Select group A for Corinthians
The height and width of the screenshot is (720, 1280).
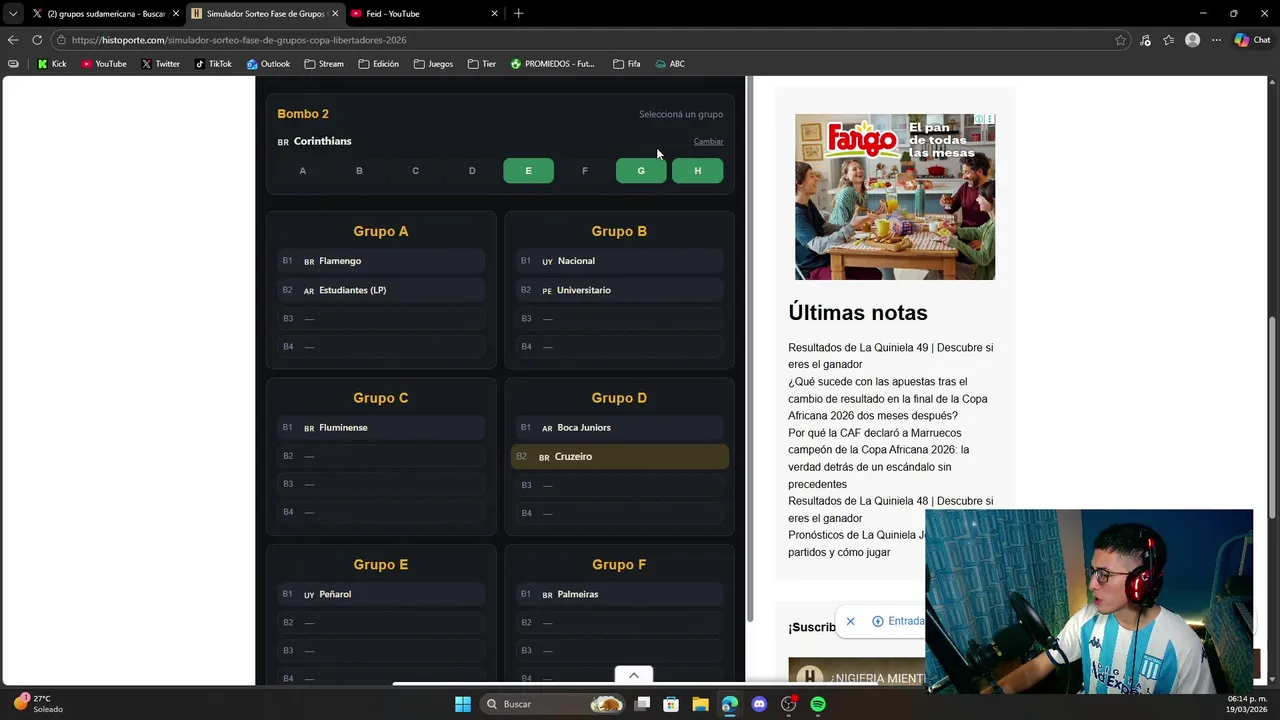[x=302, y=171]
